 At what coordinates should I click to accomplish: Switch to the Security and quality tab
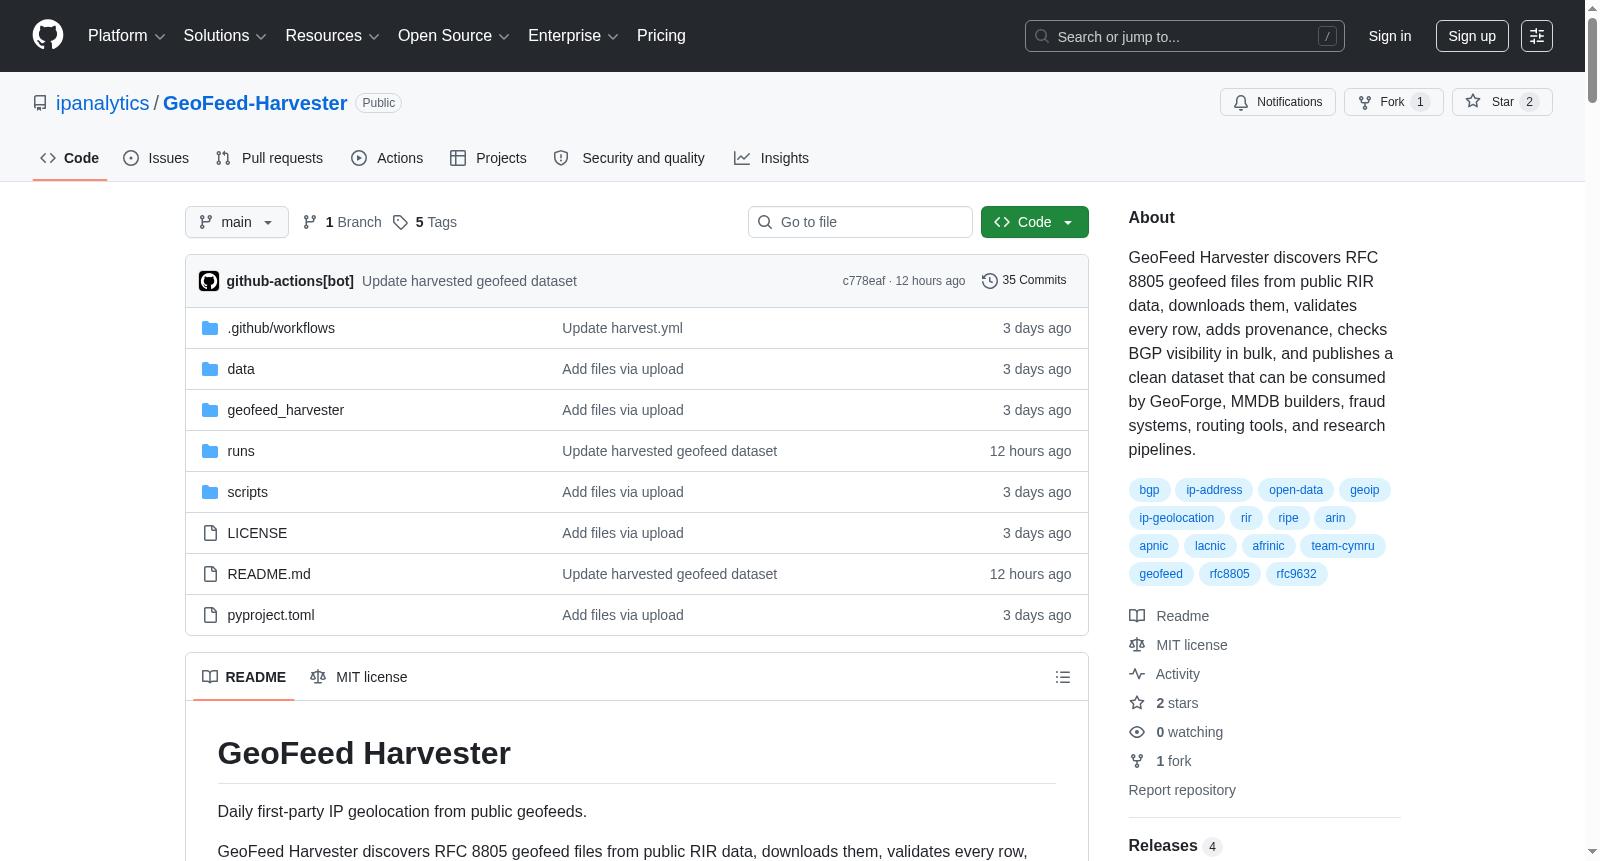629,158
